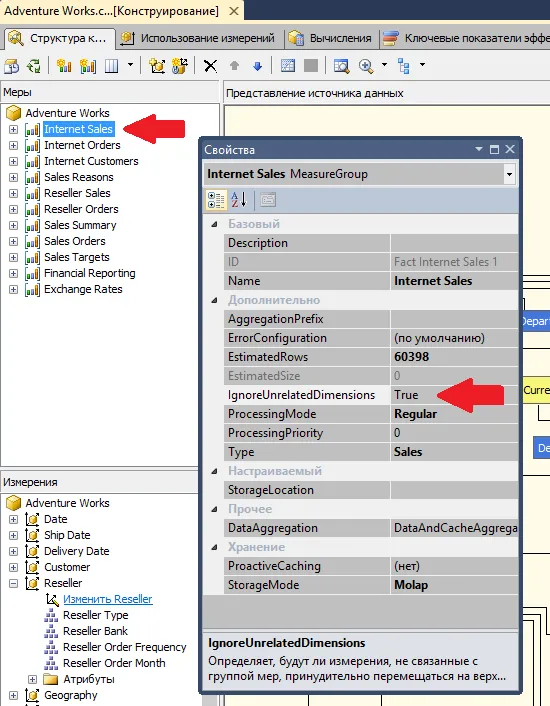Viewport: 550px width, 706px height.
Task: Click the blue Move Down arrow
Action: (257, 66)
